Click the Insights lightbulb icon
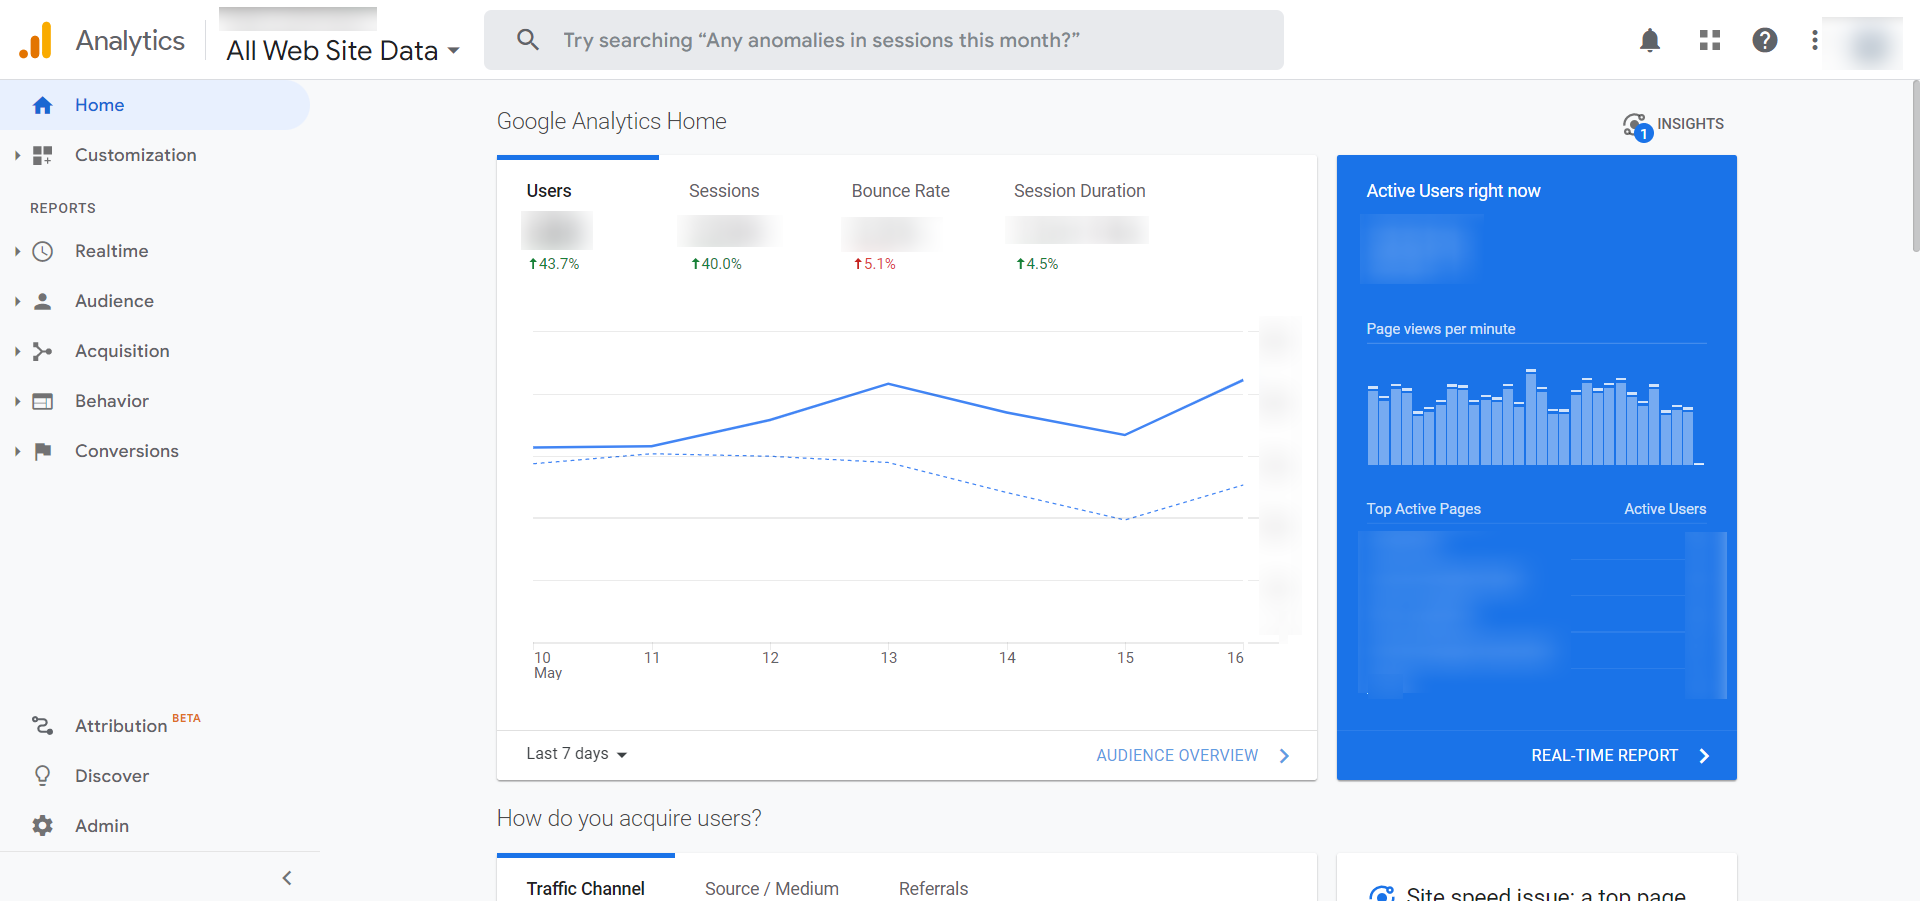Viewport: 1920px width, 901px height. tap(1634, 124)
